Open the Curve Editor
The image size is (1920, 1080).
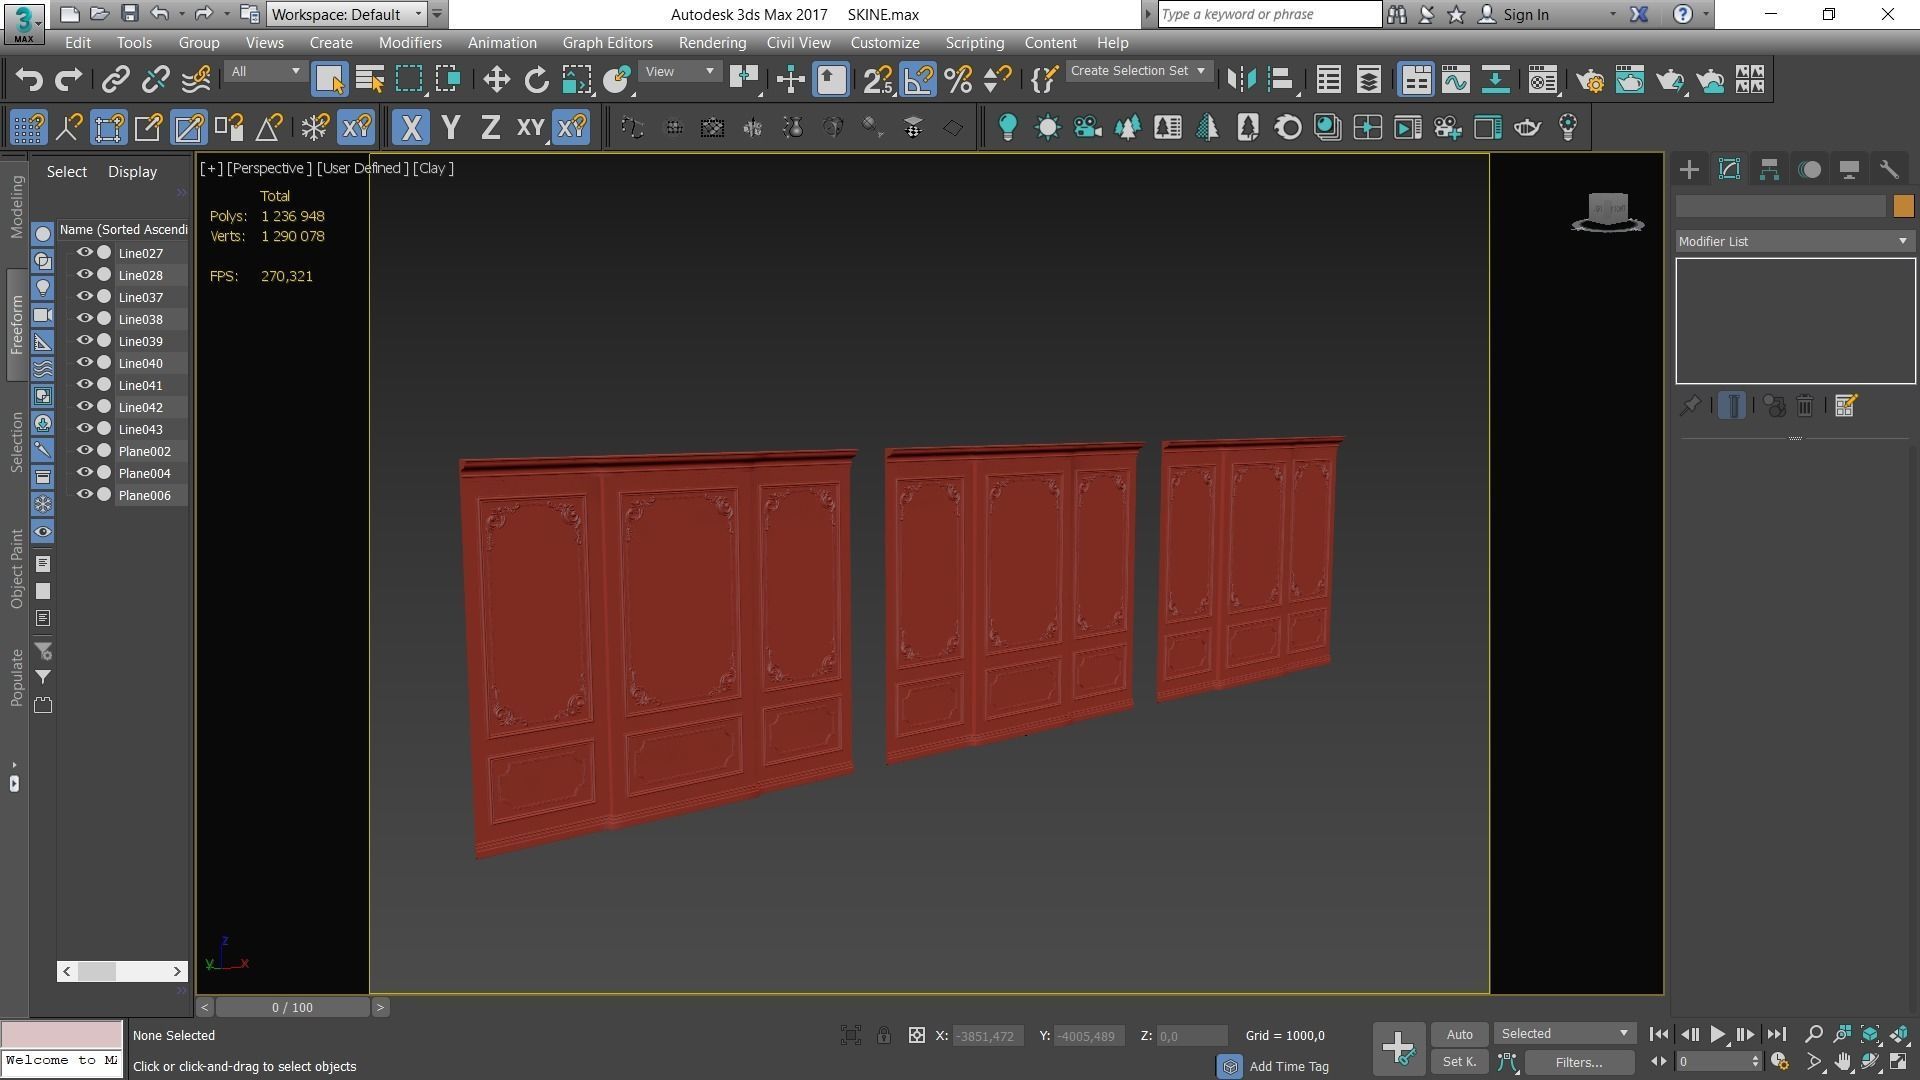(x=1456, y=80)
